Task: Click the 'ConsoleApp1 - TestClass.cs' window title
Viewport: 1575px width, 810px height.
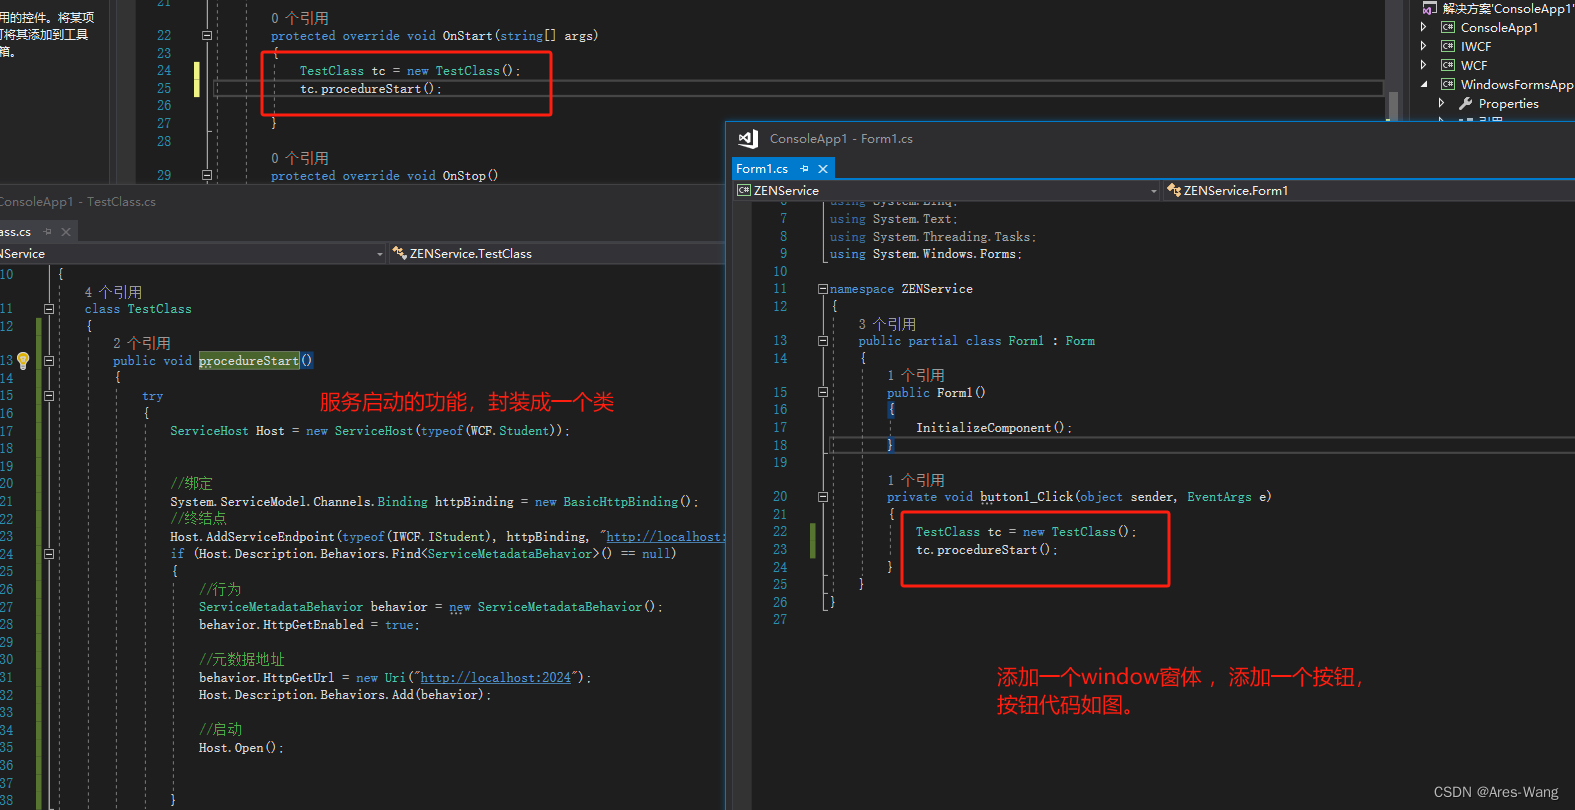Action: tap(77, 202)
